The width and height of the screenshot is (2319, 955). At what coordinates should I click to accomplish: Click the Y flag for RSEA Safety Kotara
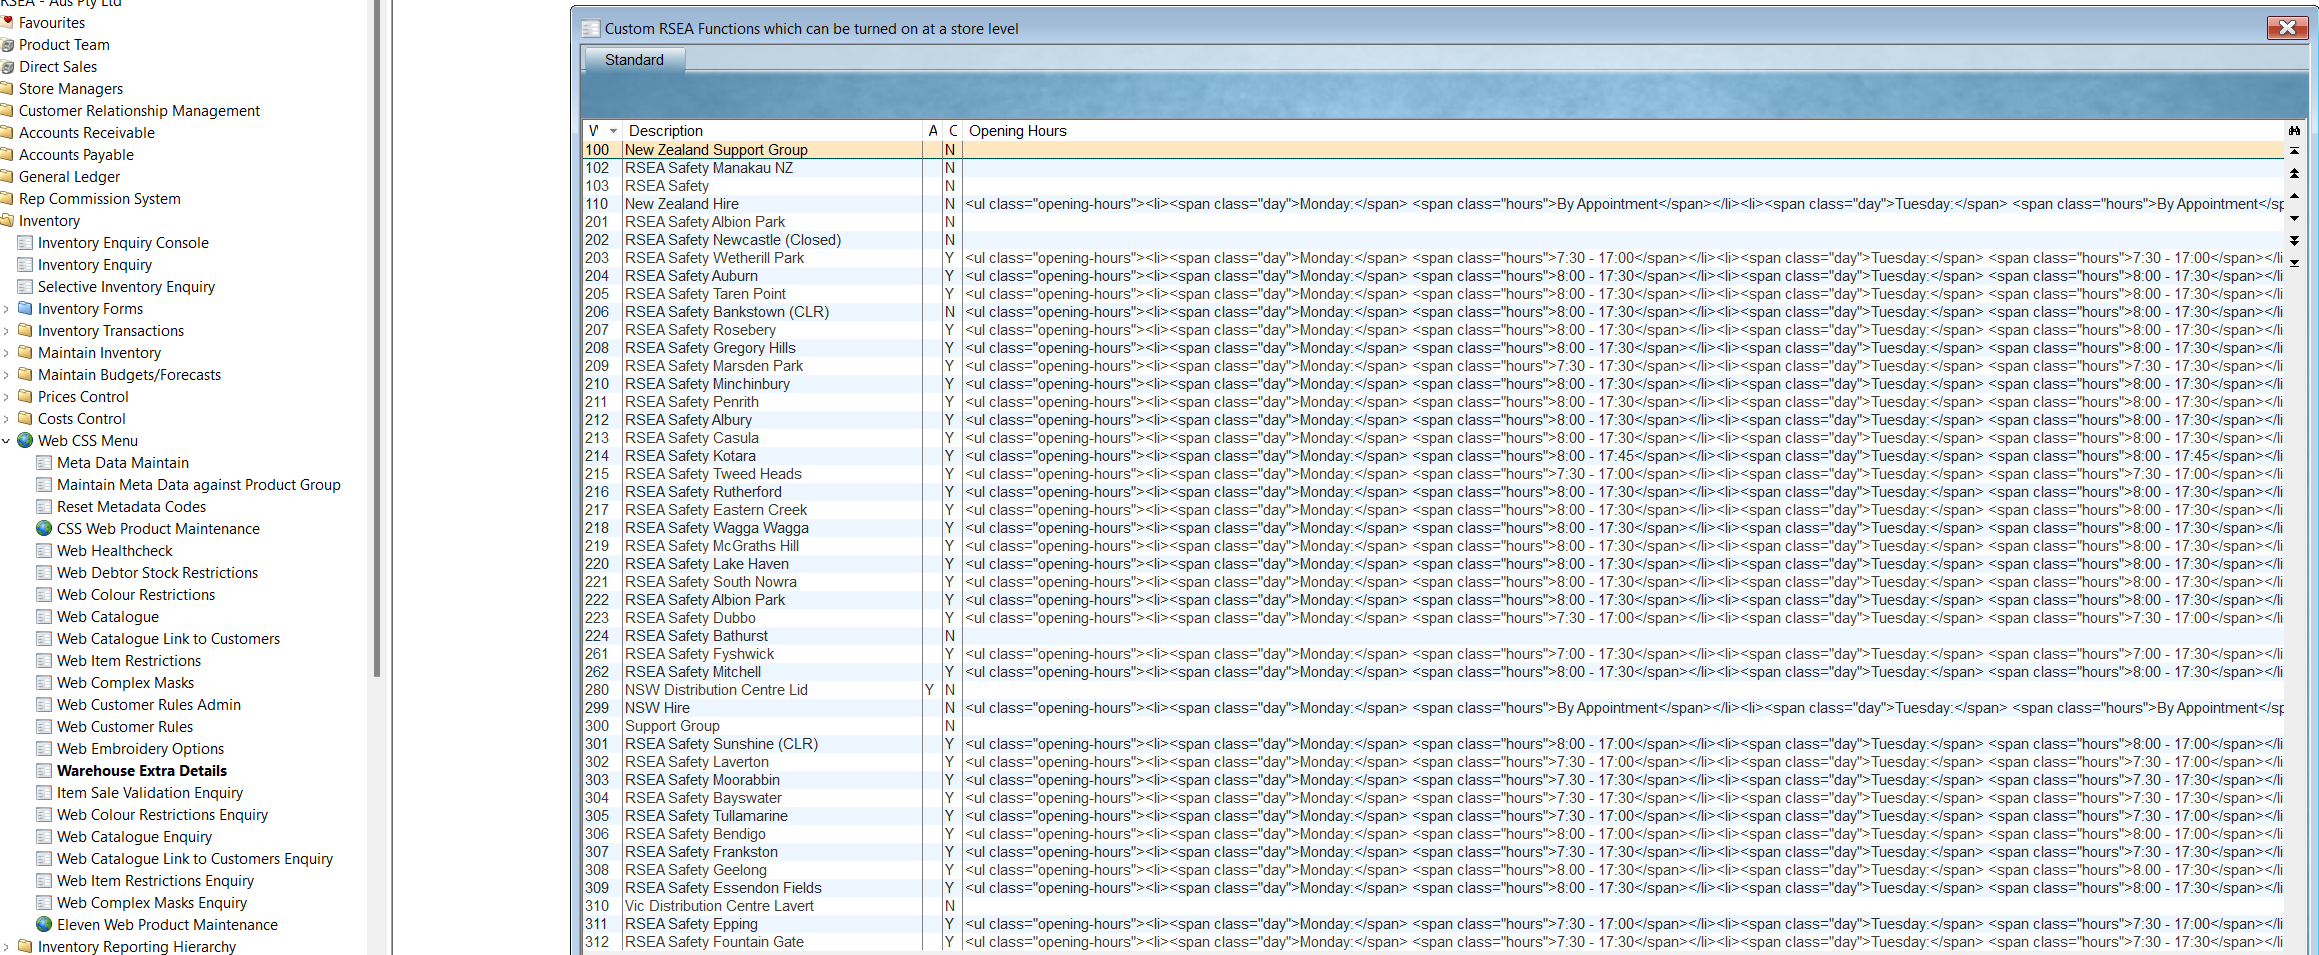pyautogui.click(x=949, y=455)
